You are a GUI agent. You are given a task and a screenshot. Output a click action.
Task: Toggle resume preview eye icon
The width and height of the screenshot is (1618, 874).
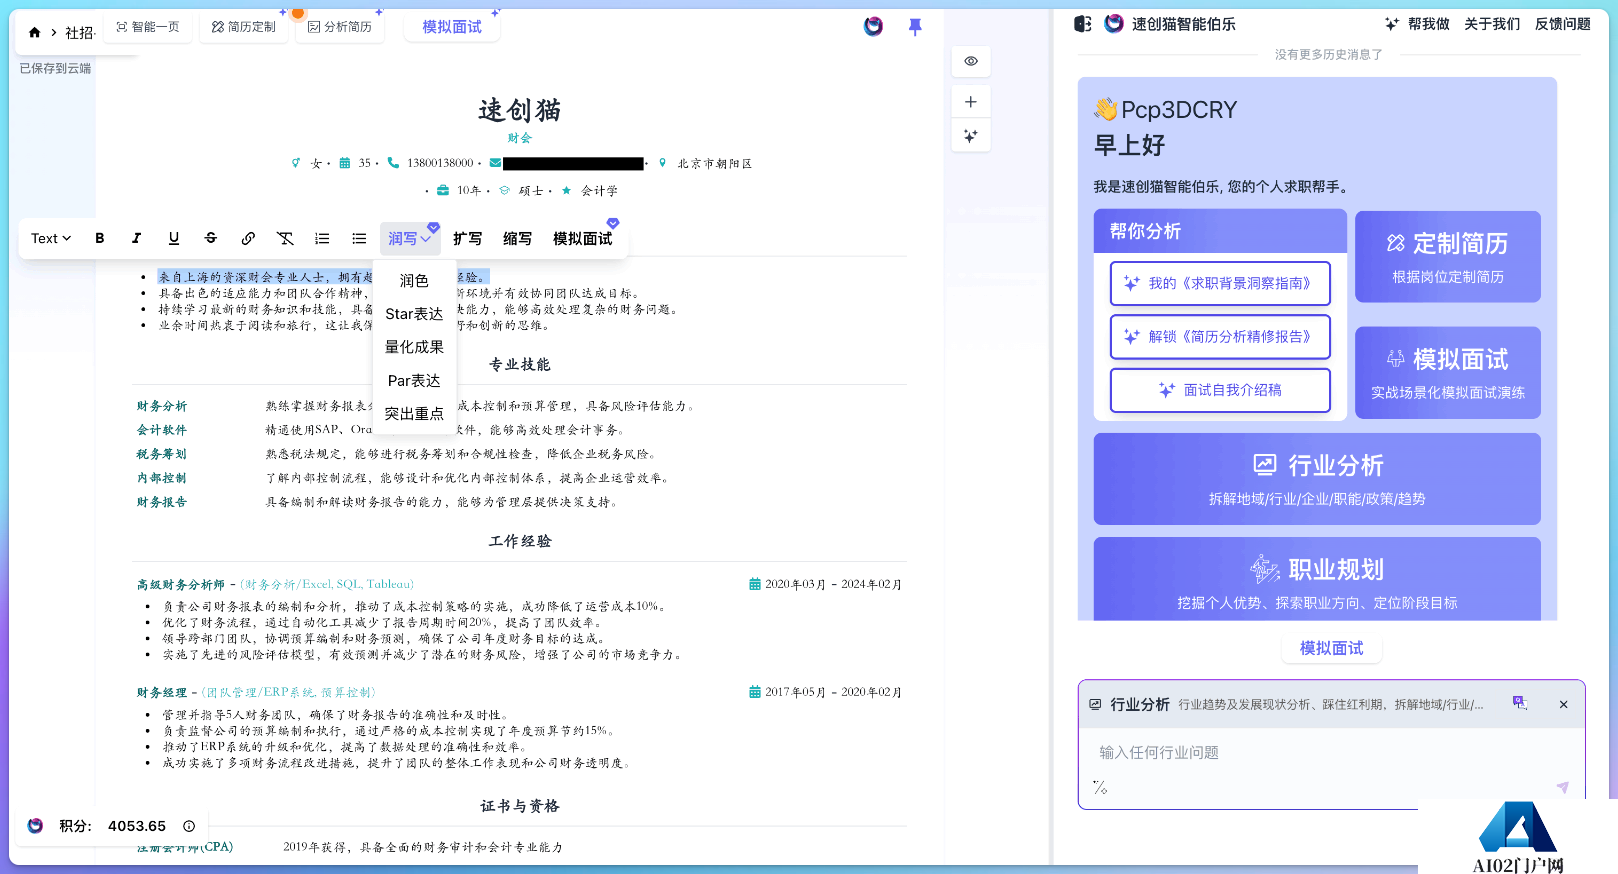click(971, 61)
